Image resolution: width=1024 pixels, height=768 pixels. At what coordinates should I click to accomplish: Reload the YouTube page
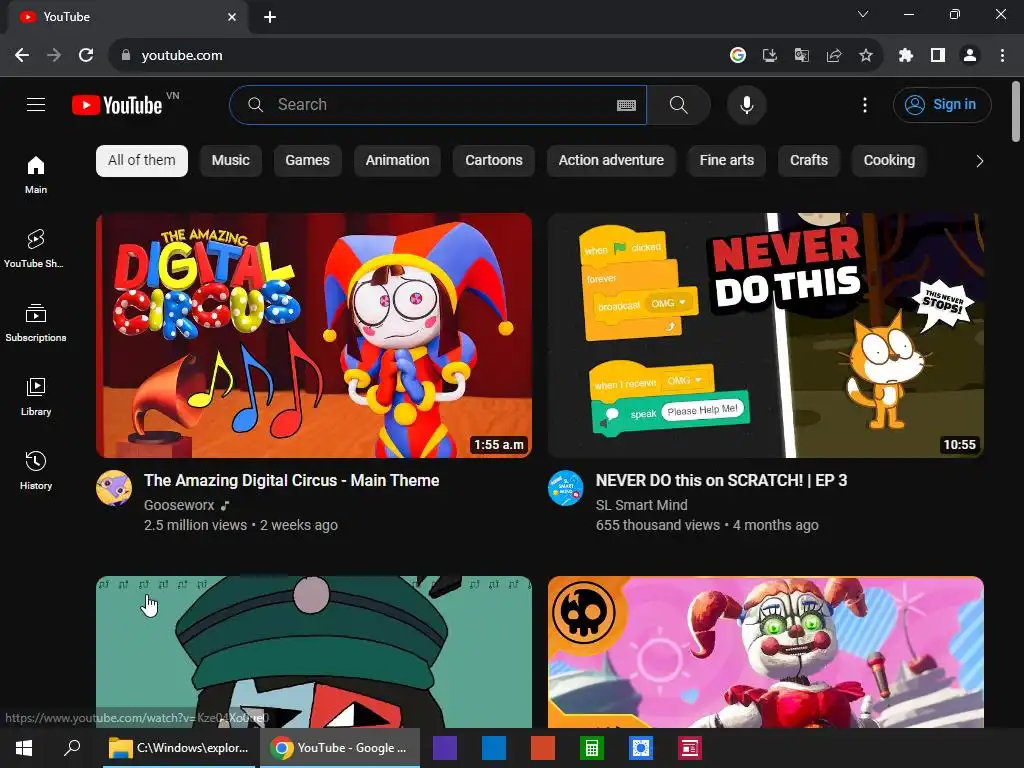[86, 56]
